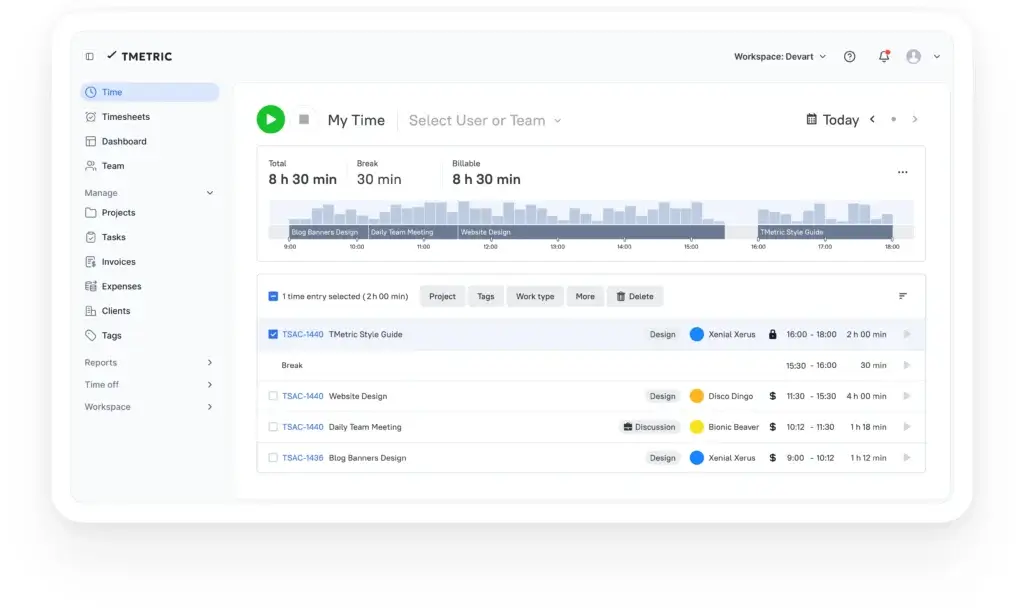The width and height of the screenshot is (1024, 613).
Task: Open TSAC-1440 link on Website Design row
Action: coord(302,396)
